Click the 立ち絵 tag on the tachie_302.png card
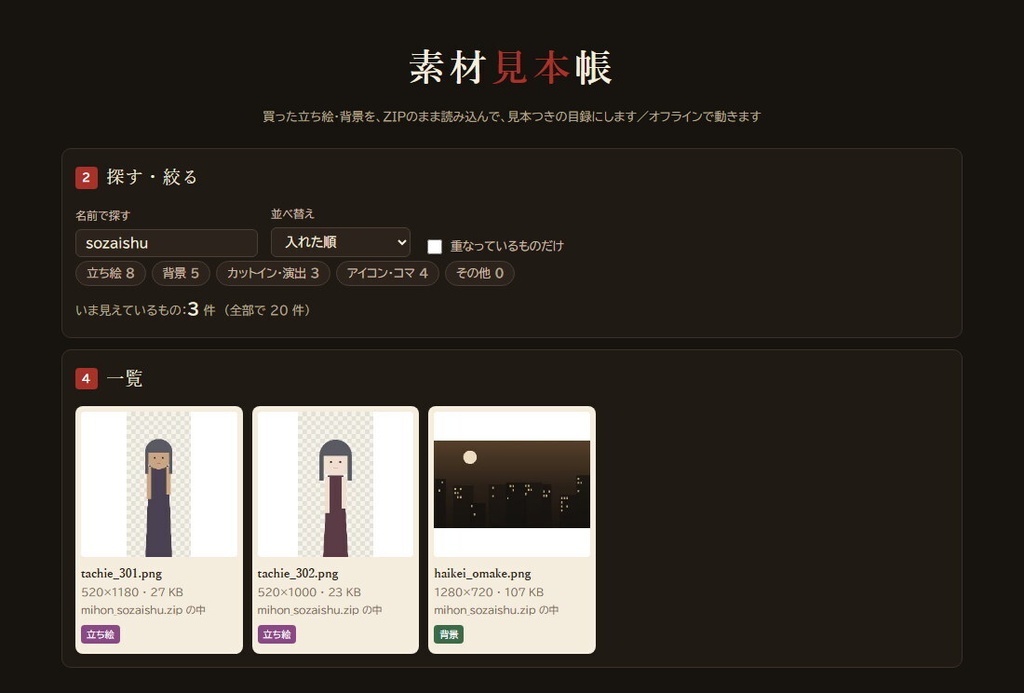The height and width of the screenshot is (693, 1024). [276, 634]
